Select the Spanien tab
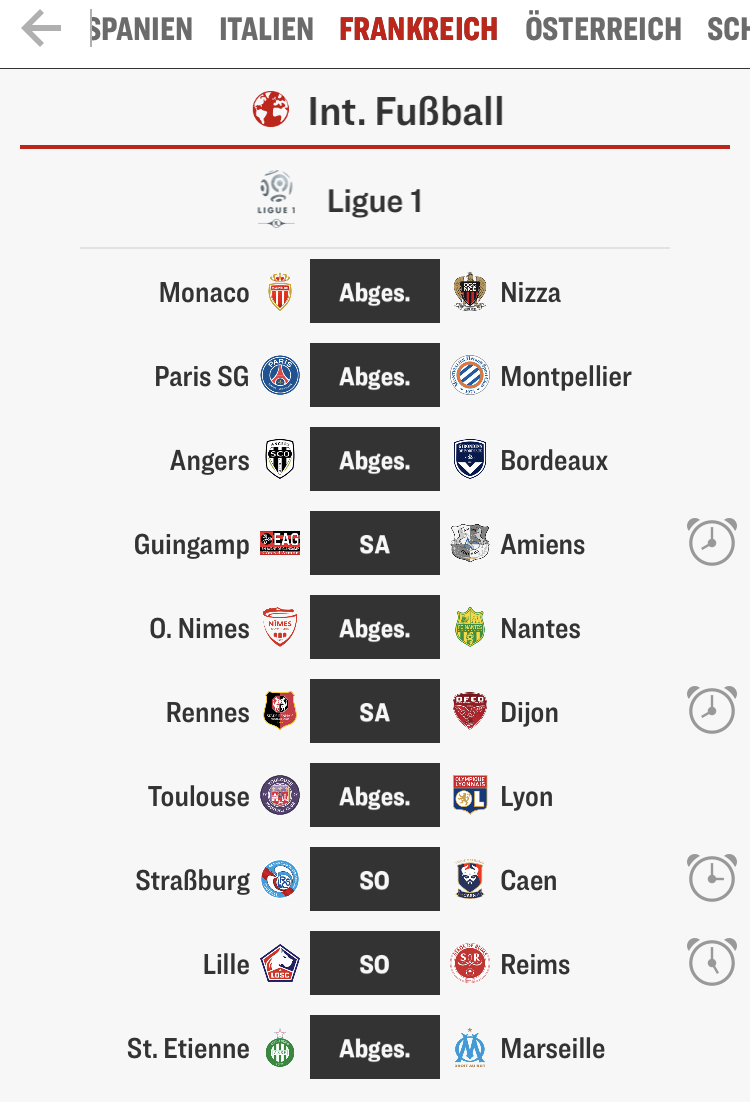The image size is (750, 1102). [141, 30]
